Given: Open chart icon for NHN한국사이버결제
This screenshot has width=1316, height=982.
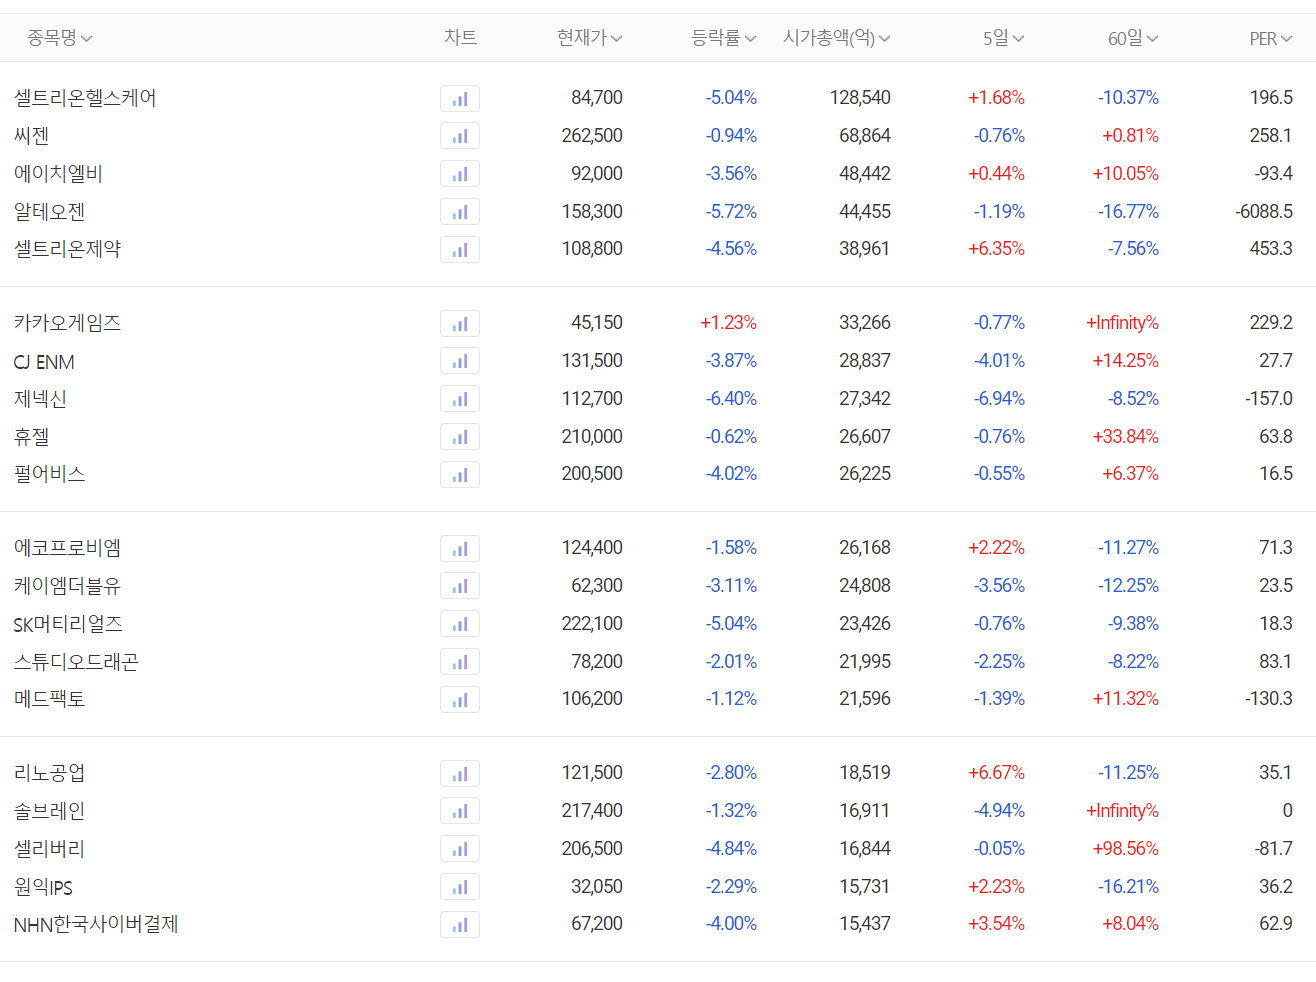Looking at the screenshot, I should pos(460,924).
